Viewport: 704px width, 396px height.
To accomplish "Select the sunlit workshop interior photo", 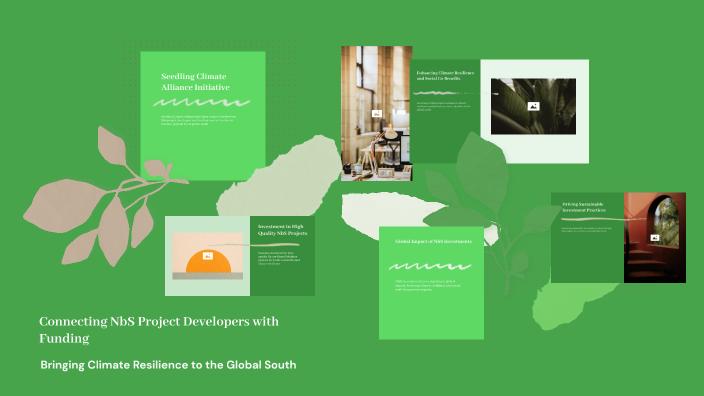I will point(377,114).
